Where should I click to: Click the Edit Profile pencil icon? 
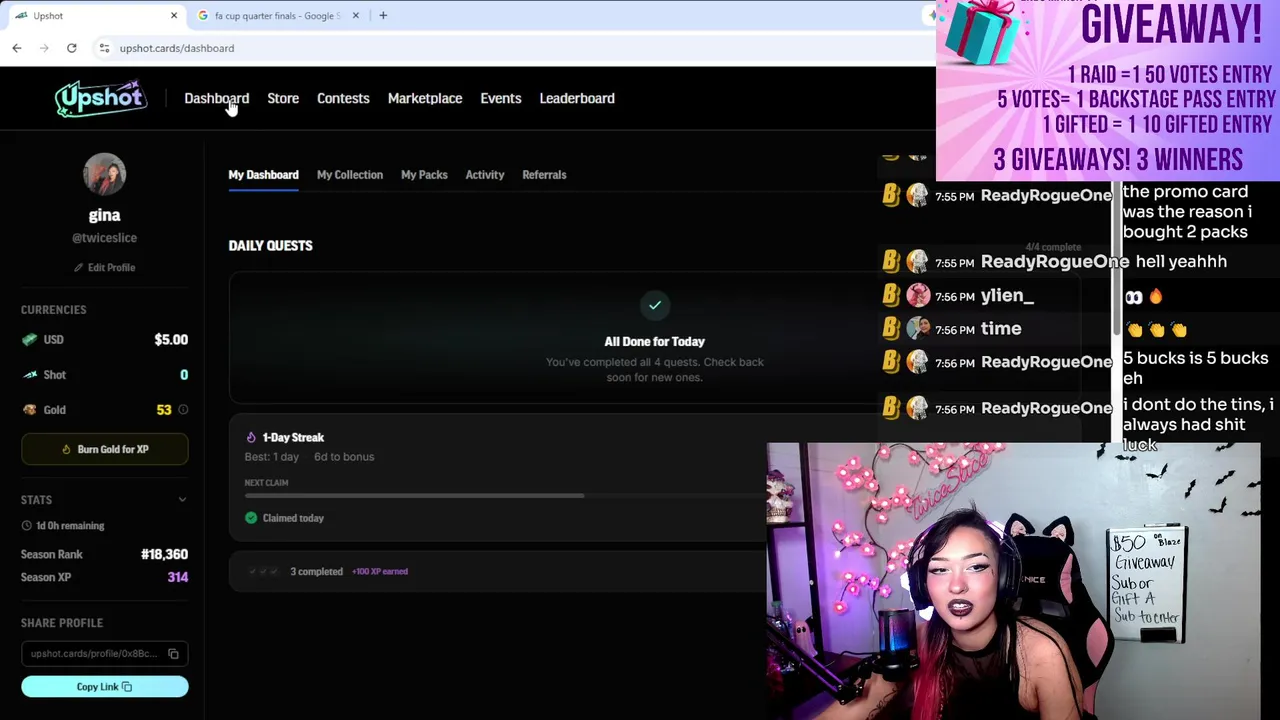[x=79, y=268]
